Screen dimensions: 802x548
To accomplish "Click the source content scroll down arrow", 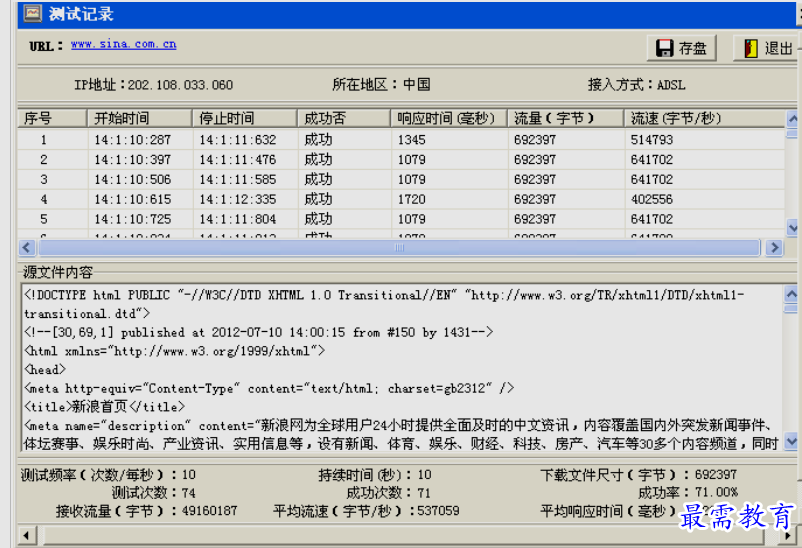I will coord(791,441).
